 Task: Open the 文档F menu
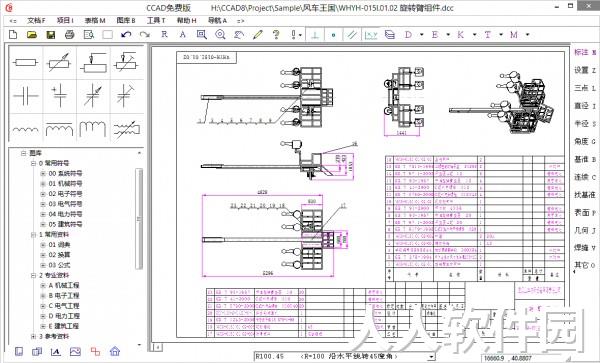tap(36, 21)
